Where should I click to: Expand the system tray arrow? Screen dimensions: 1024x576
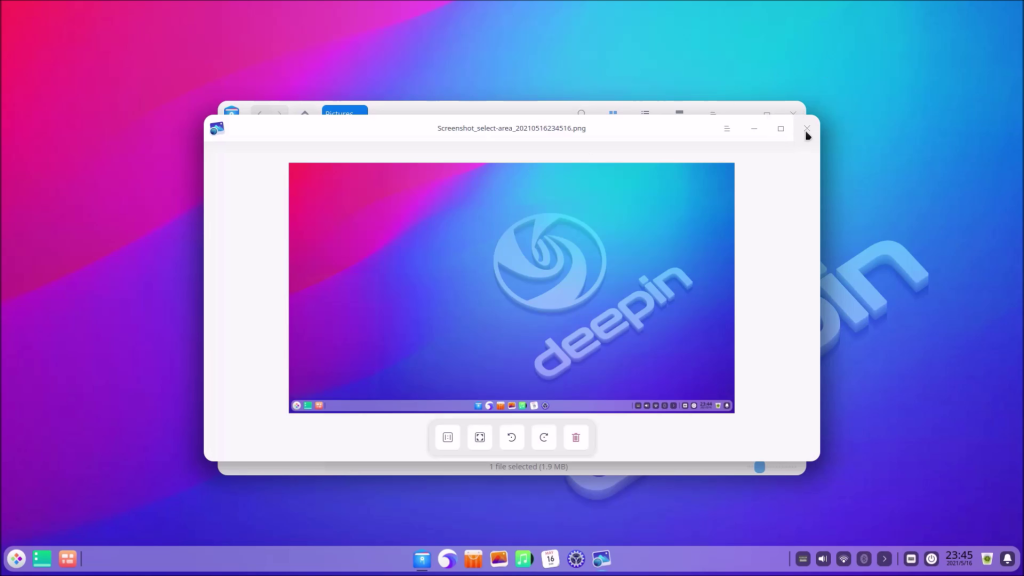pyautogui.click(x=884, y=559)
